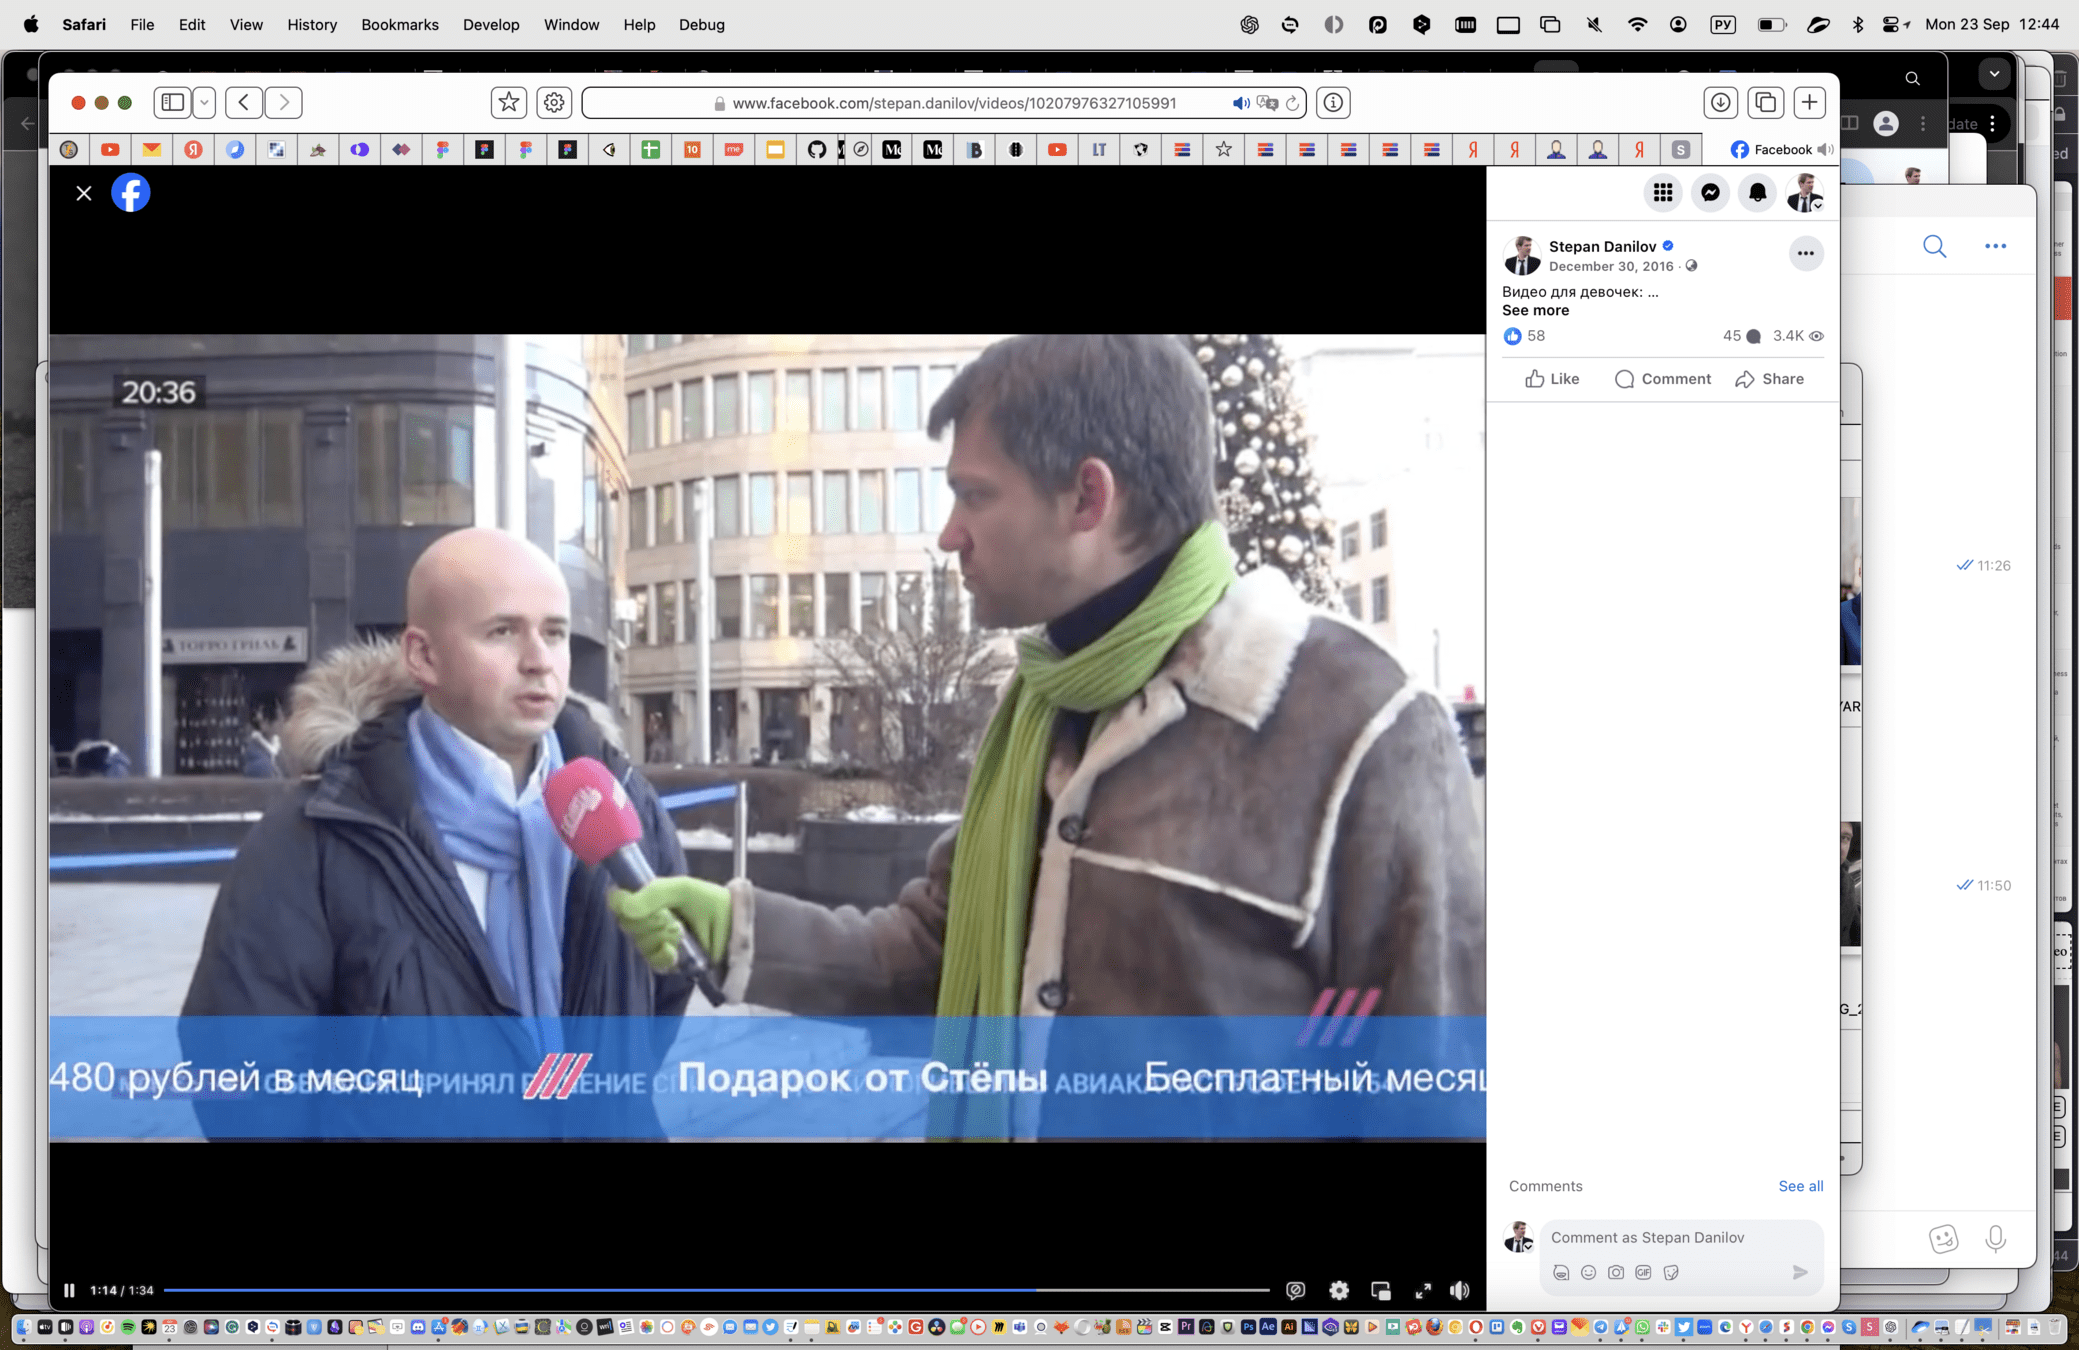Open the Messenger icon in Facebook header
Image resolution: width=2079 pixels, height=1350 pixels.
1710,193
